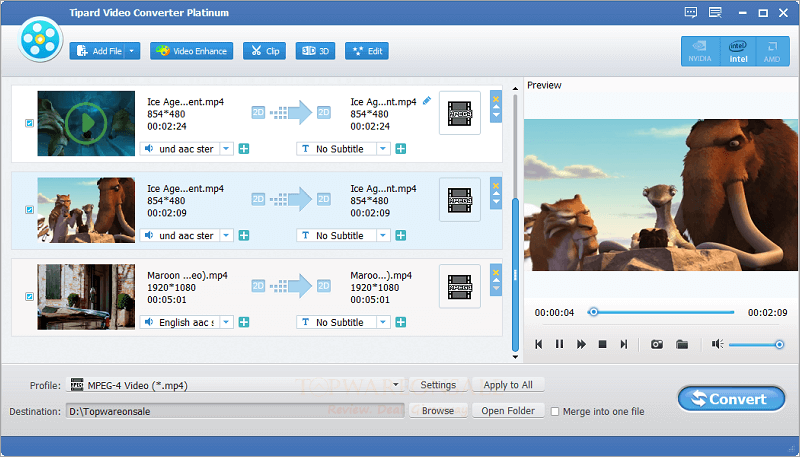
Task: Open the Profile format dropdown
Action: (x=396, y=385)
